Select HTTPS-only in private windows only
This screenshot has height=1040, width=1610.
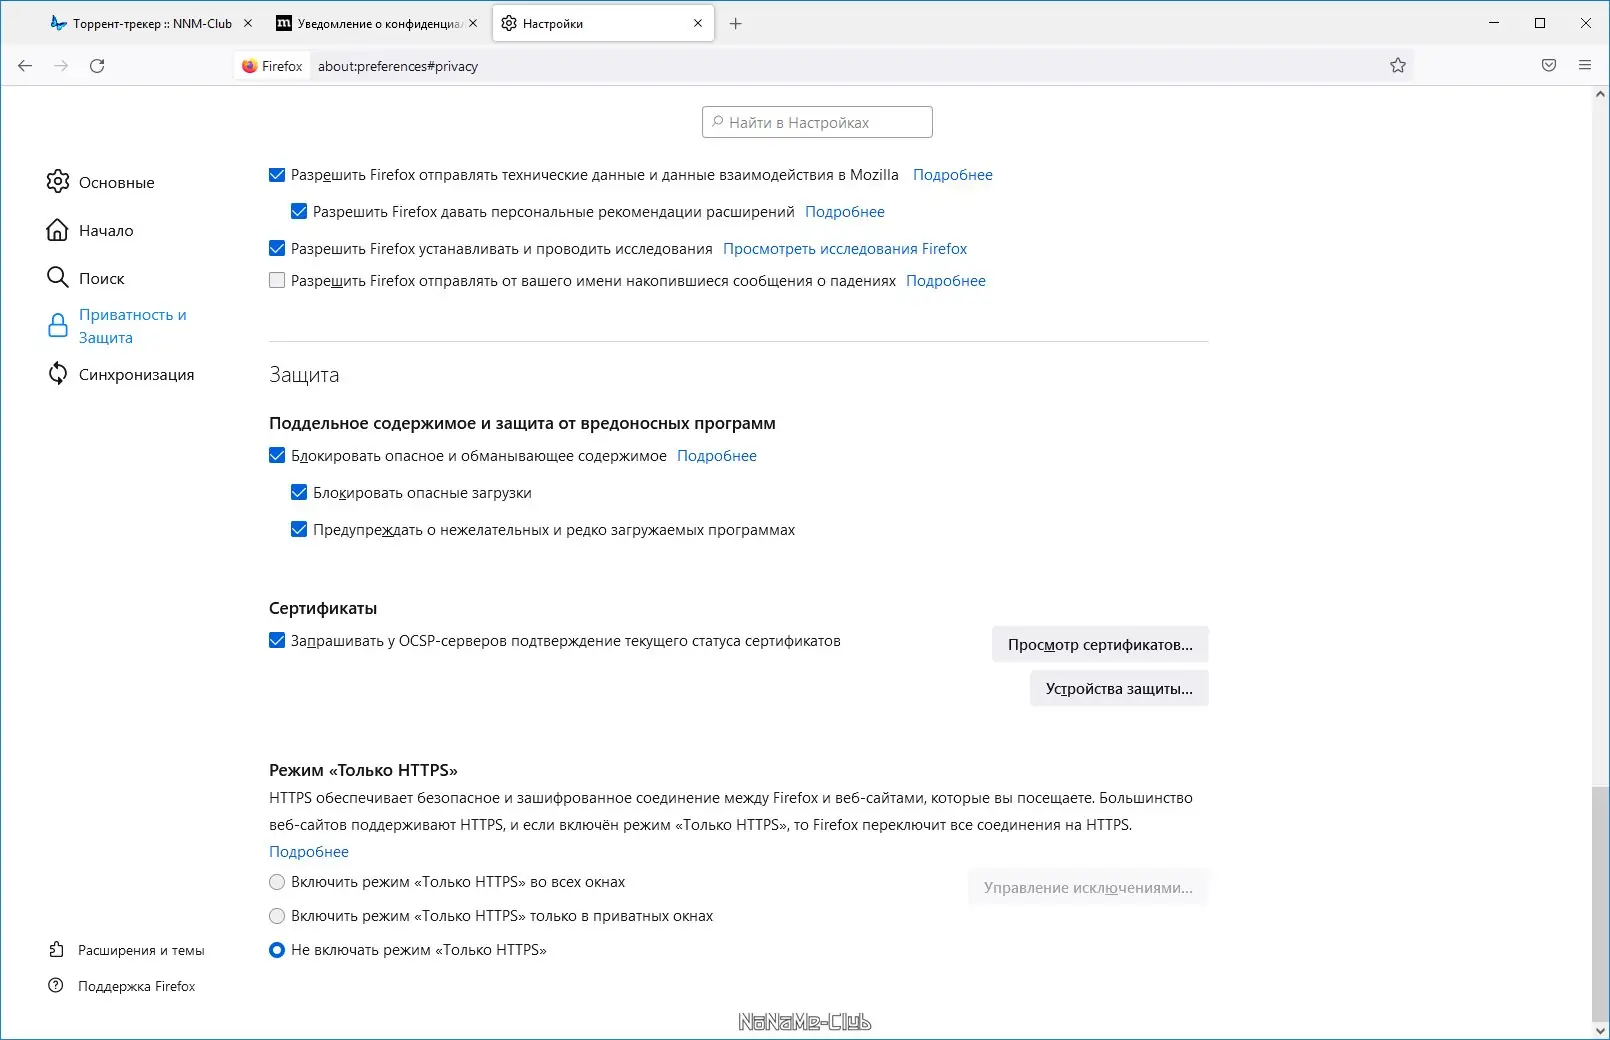[x=277, y=916]
